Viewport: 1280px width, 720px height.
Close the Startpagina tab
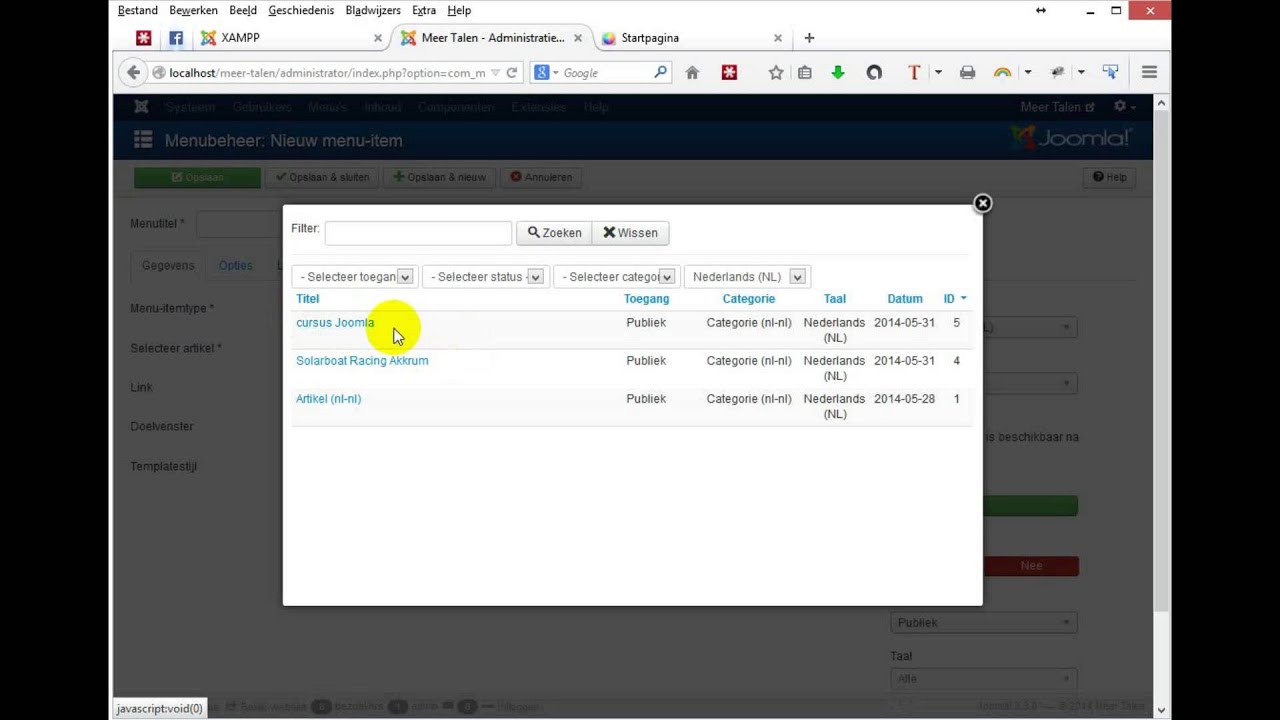pos(778,38)
